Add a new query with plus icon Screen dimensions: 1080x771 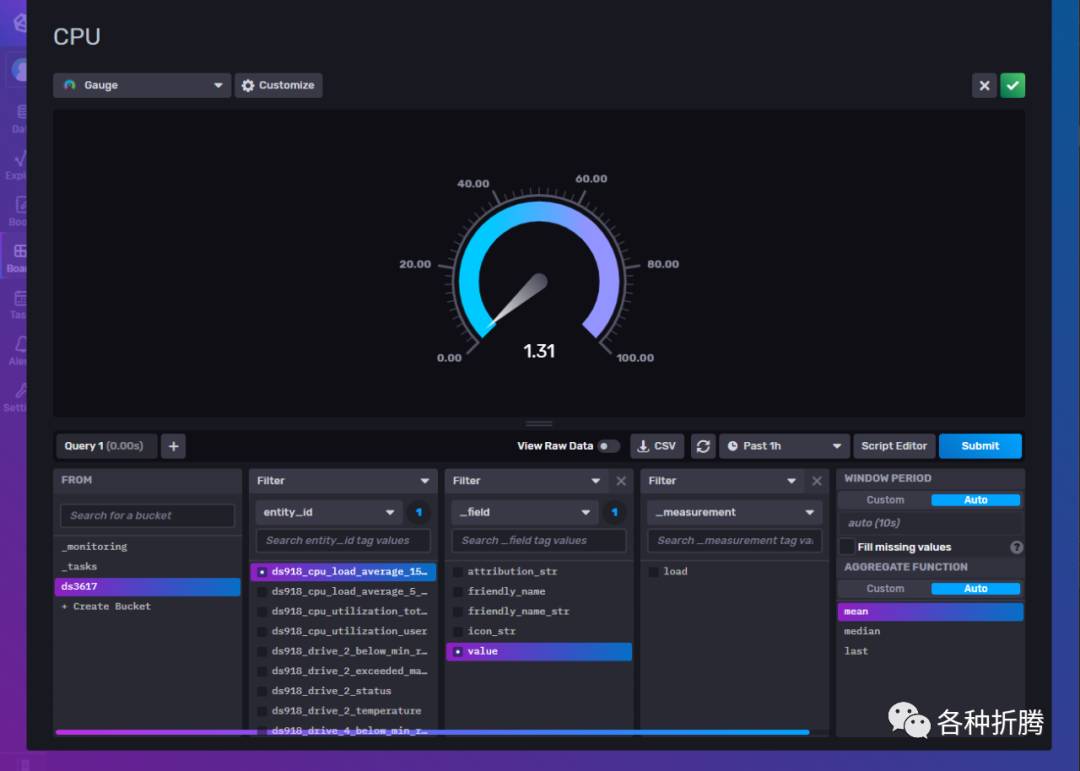174,446
